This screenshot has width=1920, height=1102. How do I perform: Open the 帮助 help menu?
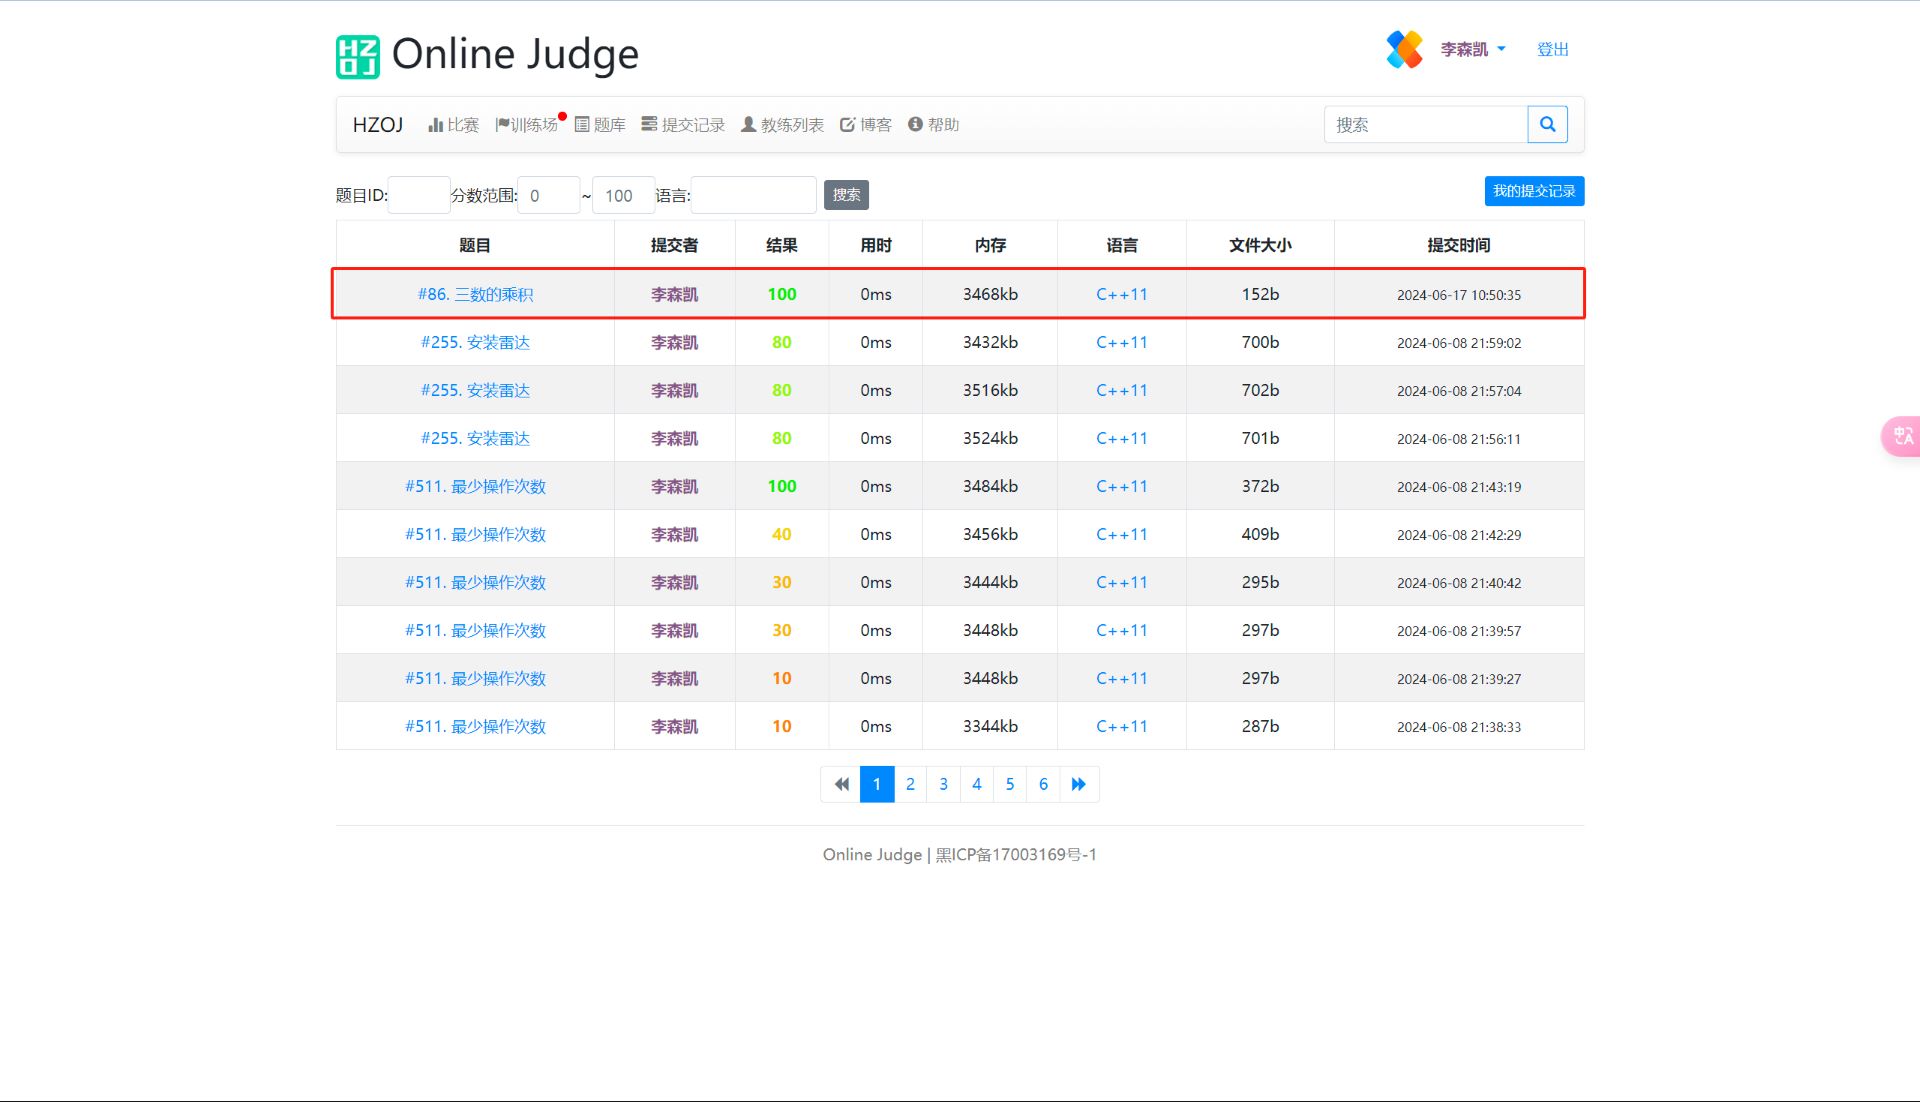(x=933, y=125)
